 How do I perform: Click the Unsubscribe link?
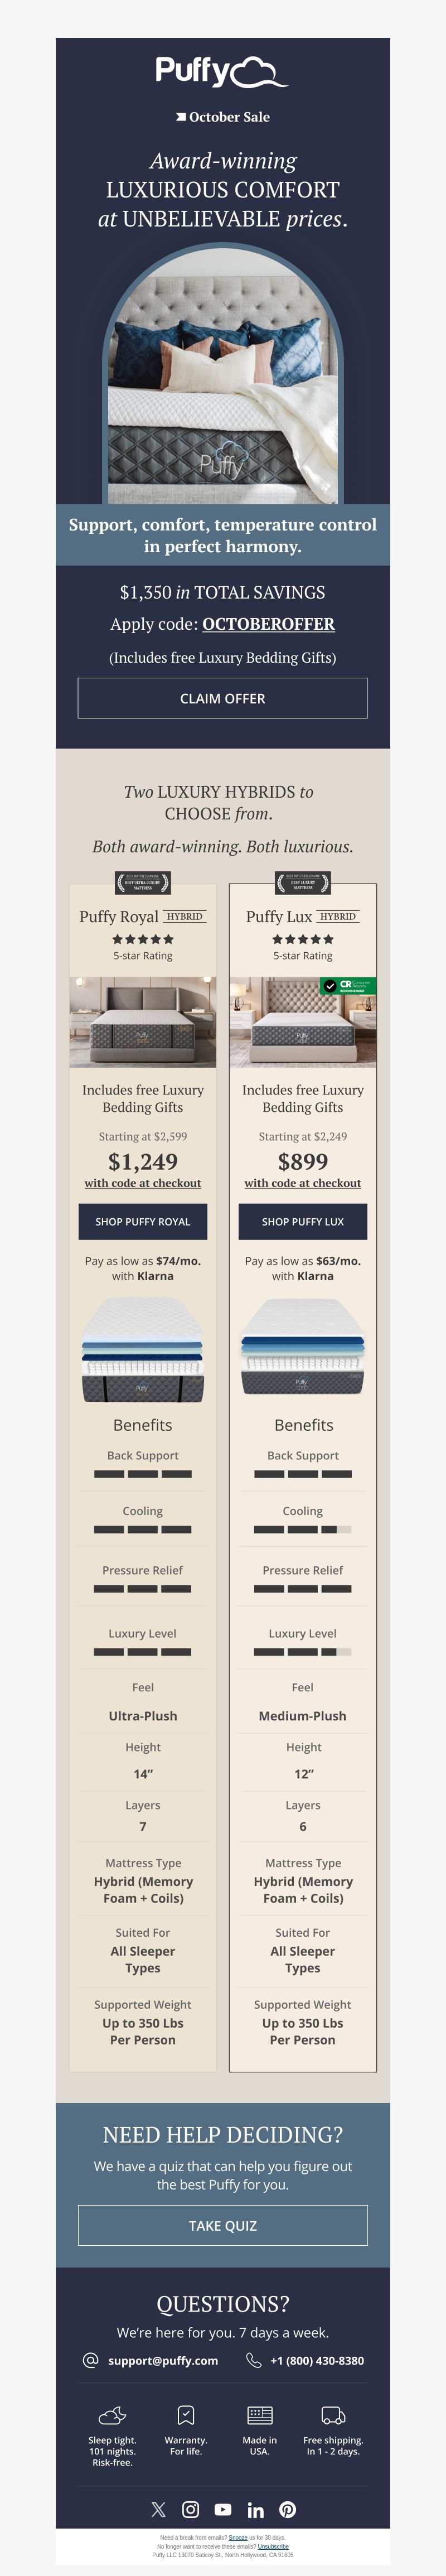click(273, 2546)
